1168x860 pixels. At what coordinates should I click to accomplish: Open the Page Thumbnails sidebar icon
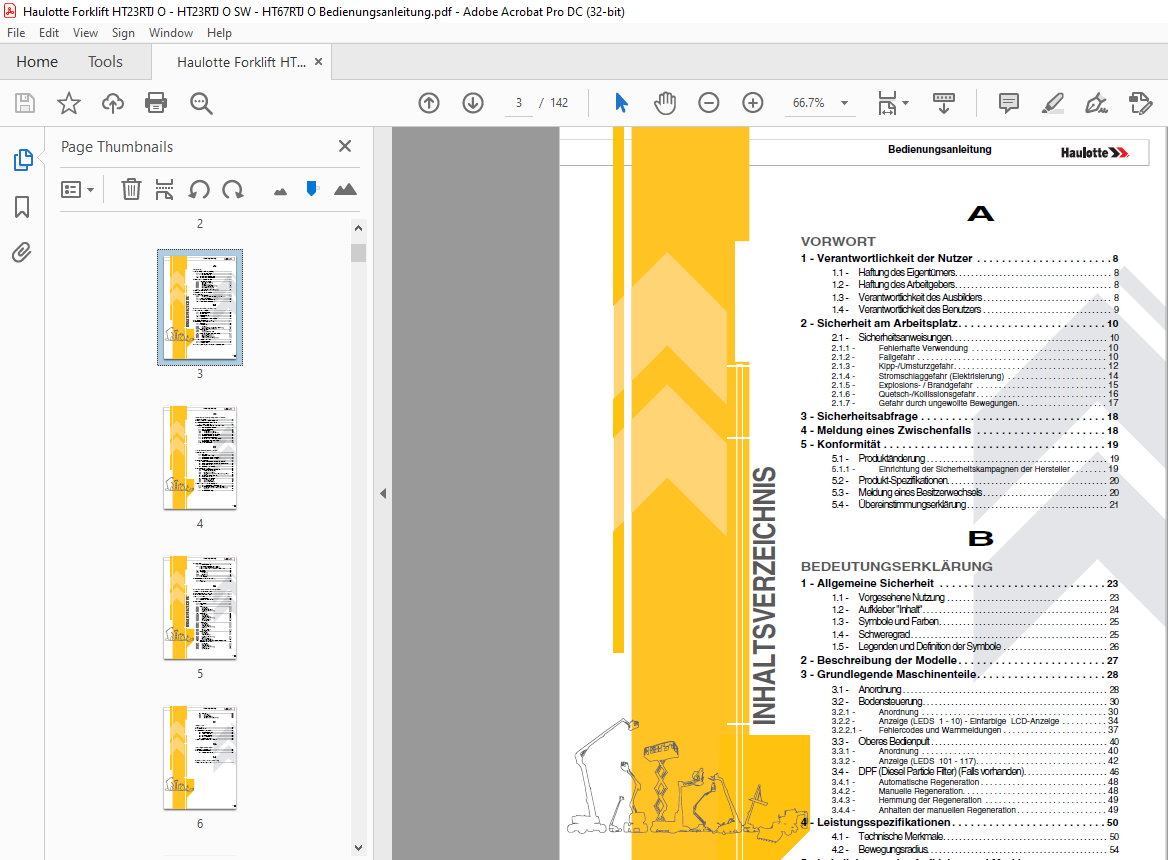click(23, 159)
